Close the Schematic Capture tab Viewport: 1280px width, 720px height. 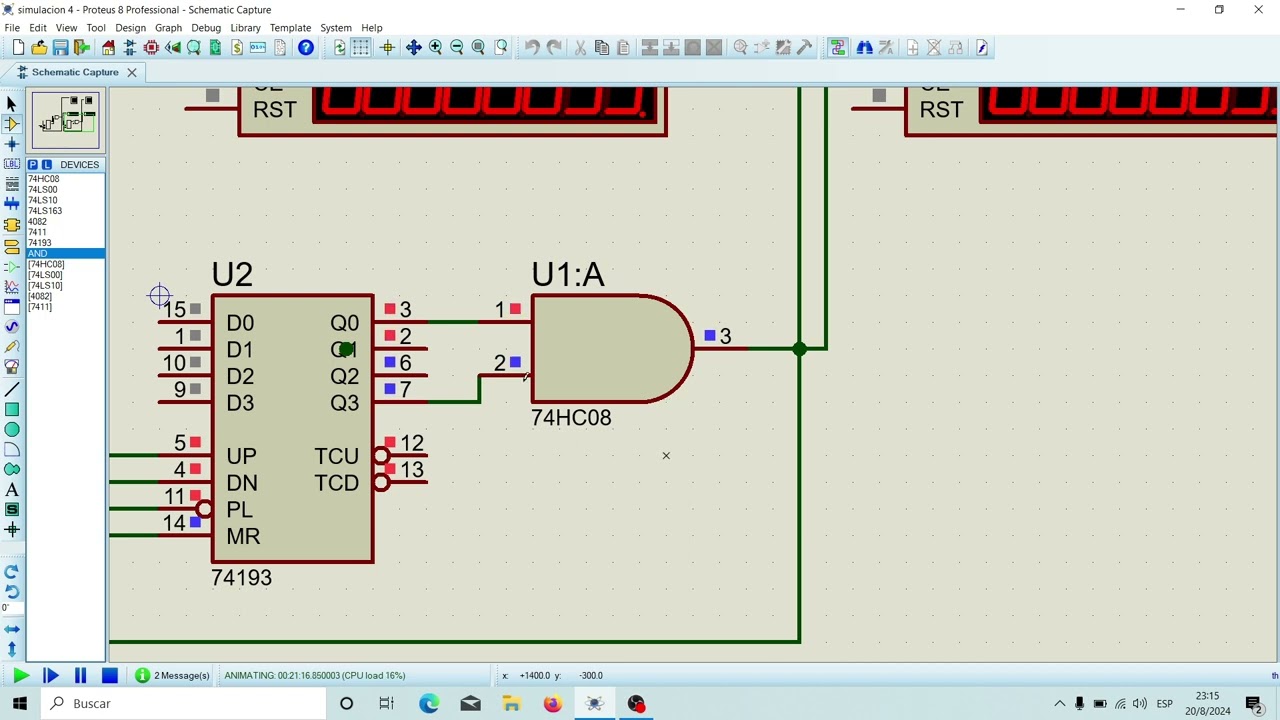[x=131, y=72]
